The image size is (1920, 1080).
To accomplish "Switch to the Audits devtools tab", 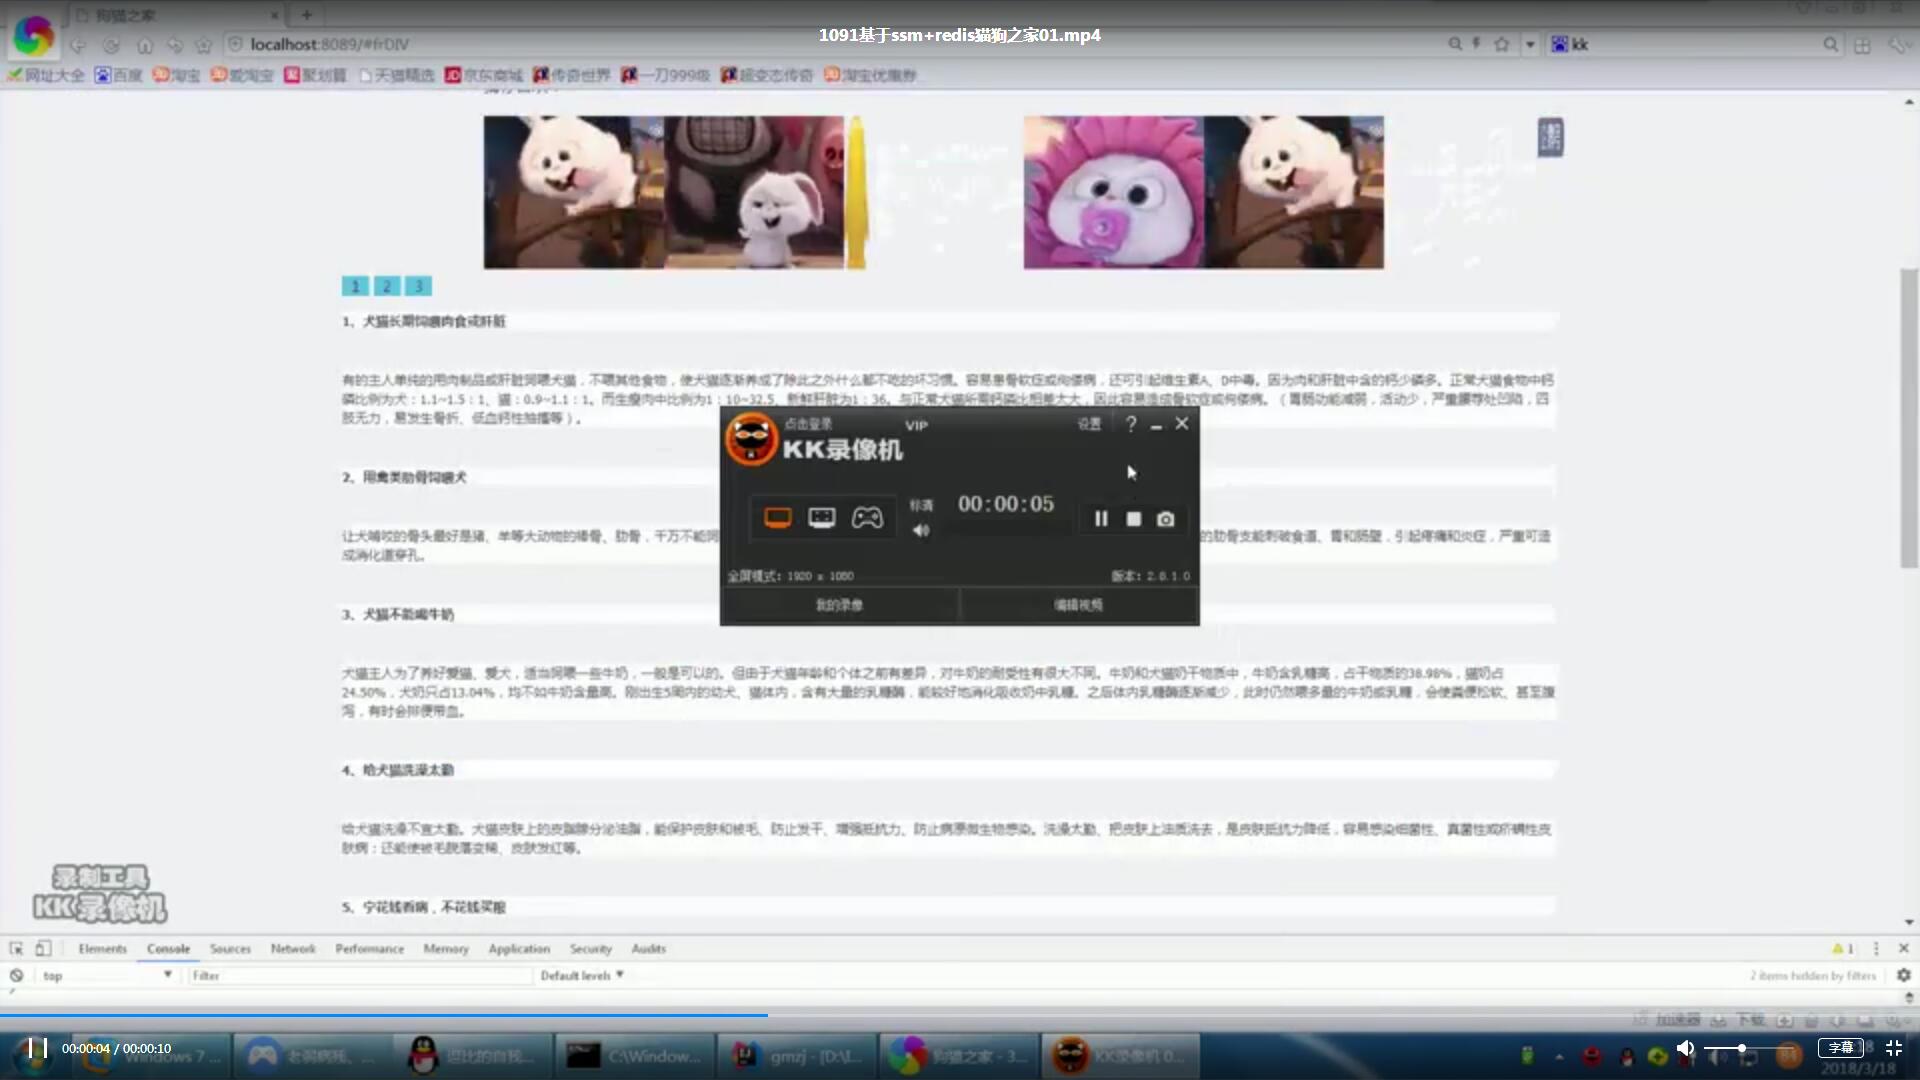I will pos(649,948).
